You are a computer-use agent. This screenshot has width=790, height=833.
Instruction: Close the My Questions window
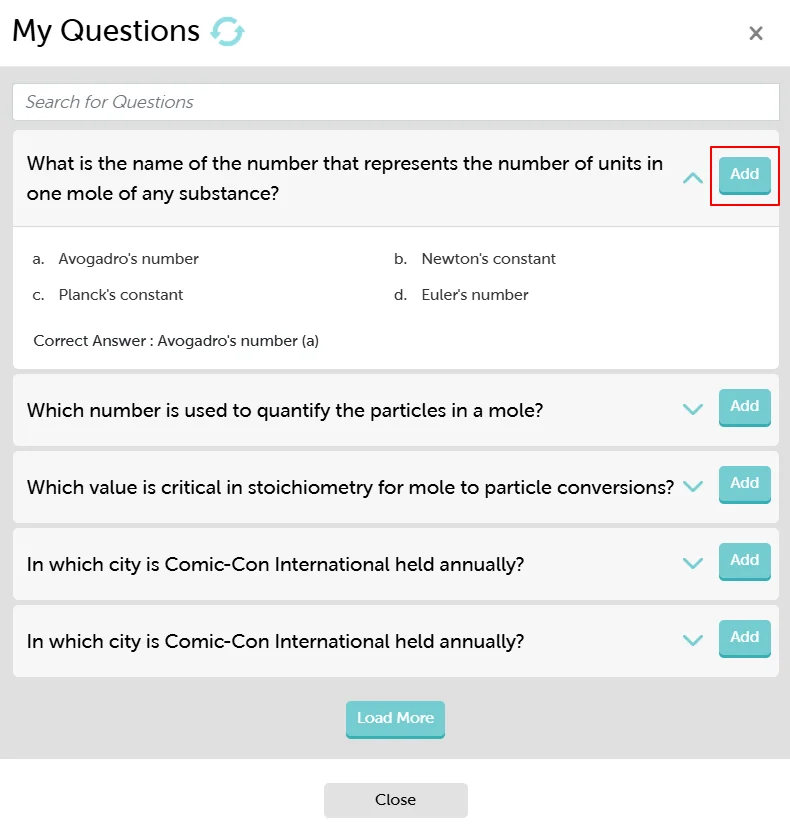(x=395, y=799)
